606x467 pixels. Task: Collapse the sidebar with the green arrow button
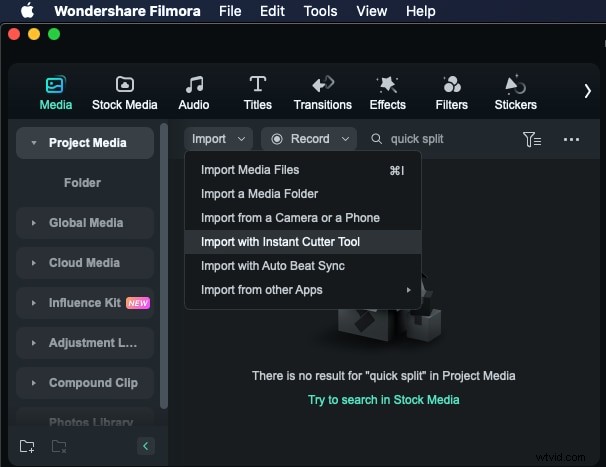point(145,446)
